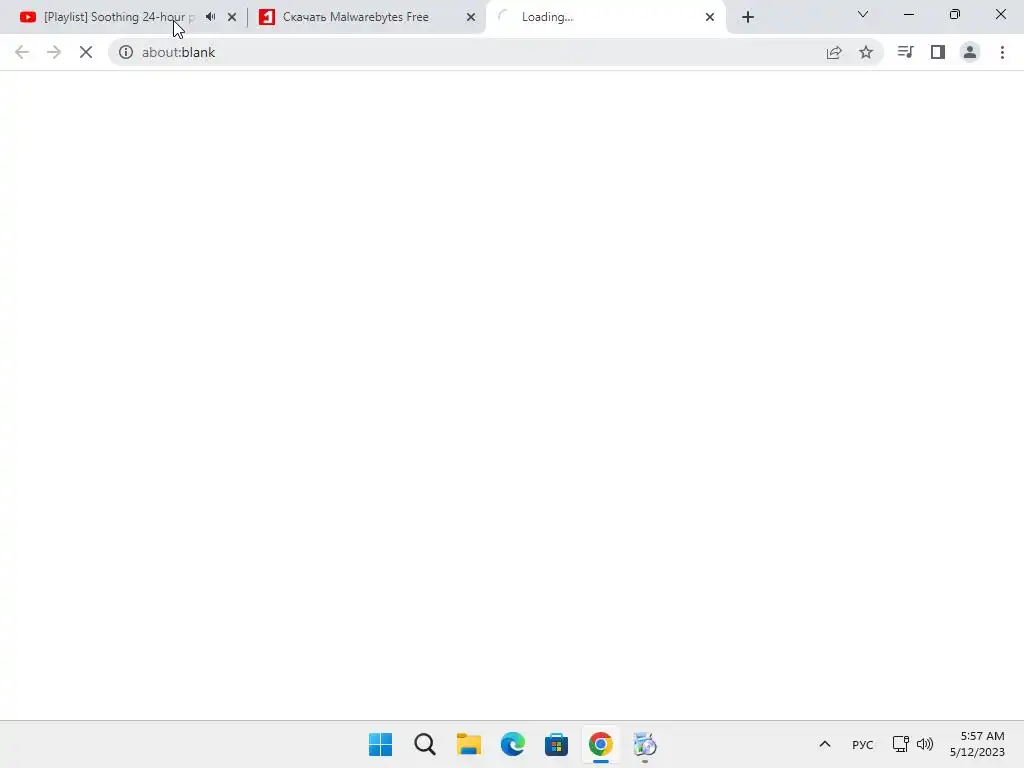Open the Chrome profile menu
Viewport: 1024px width, 768px height.
[970, 52]
